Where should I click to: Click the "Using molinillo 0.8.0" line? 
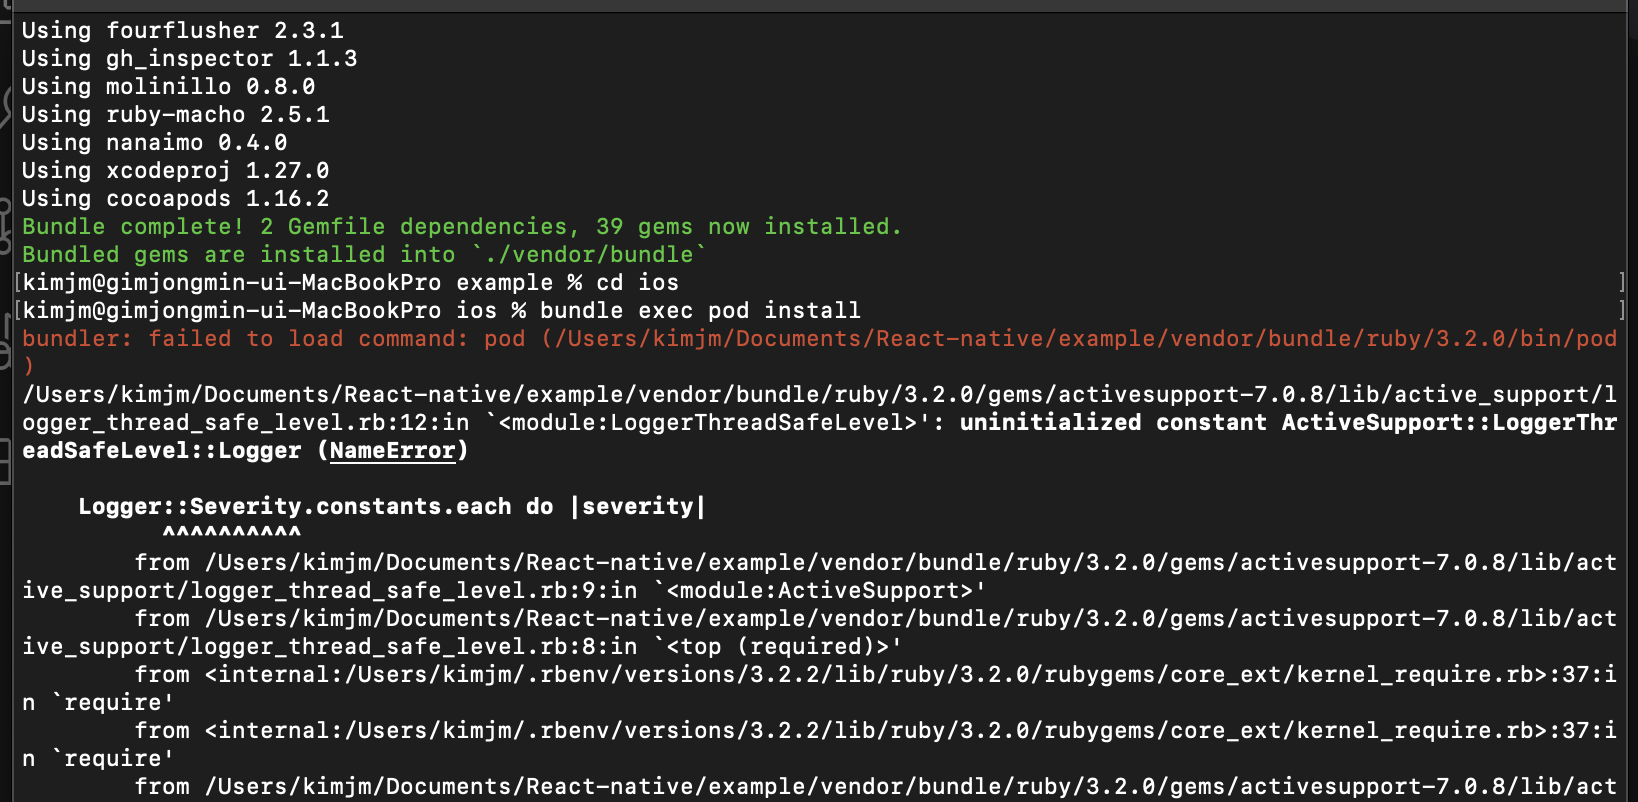coord(168,87)
